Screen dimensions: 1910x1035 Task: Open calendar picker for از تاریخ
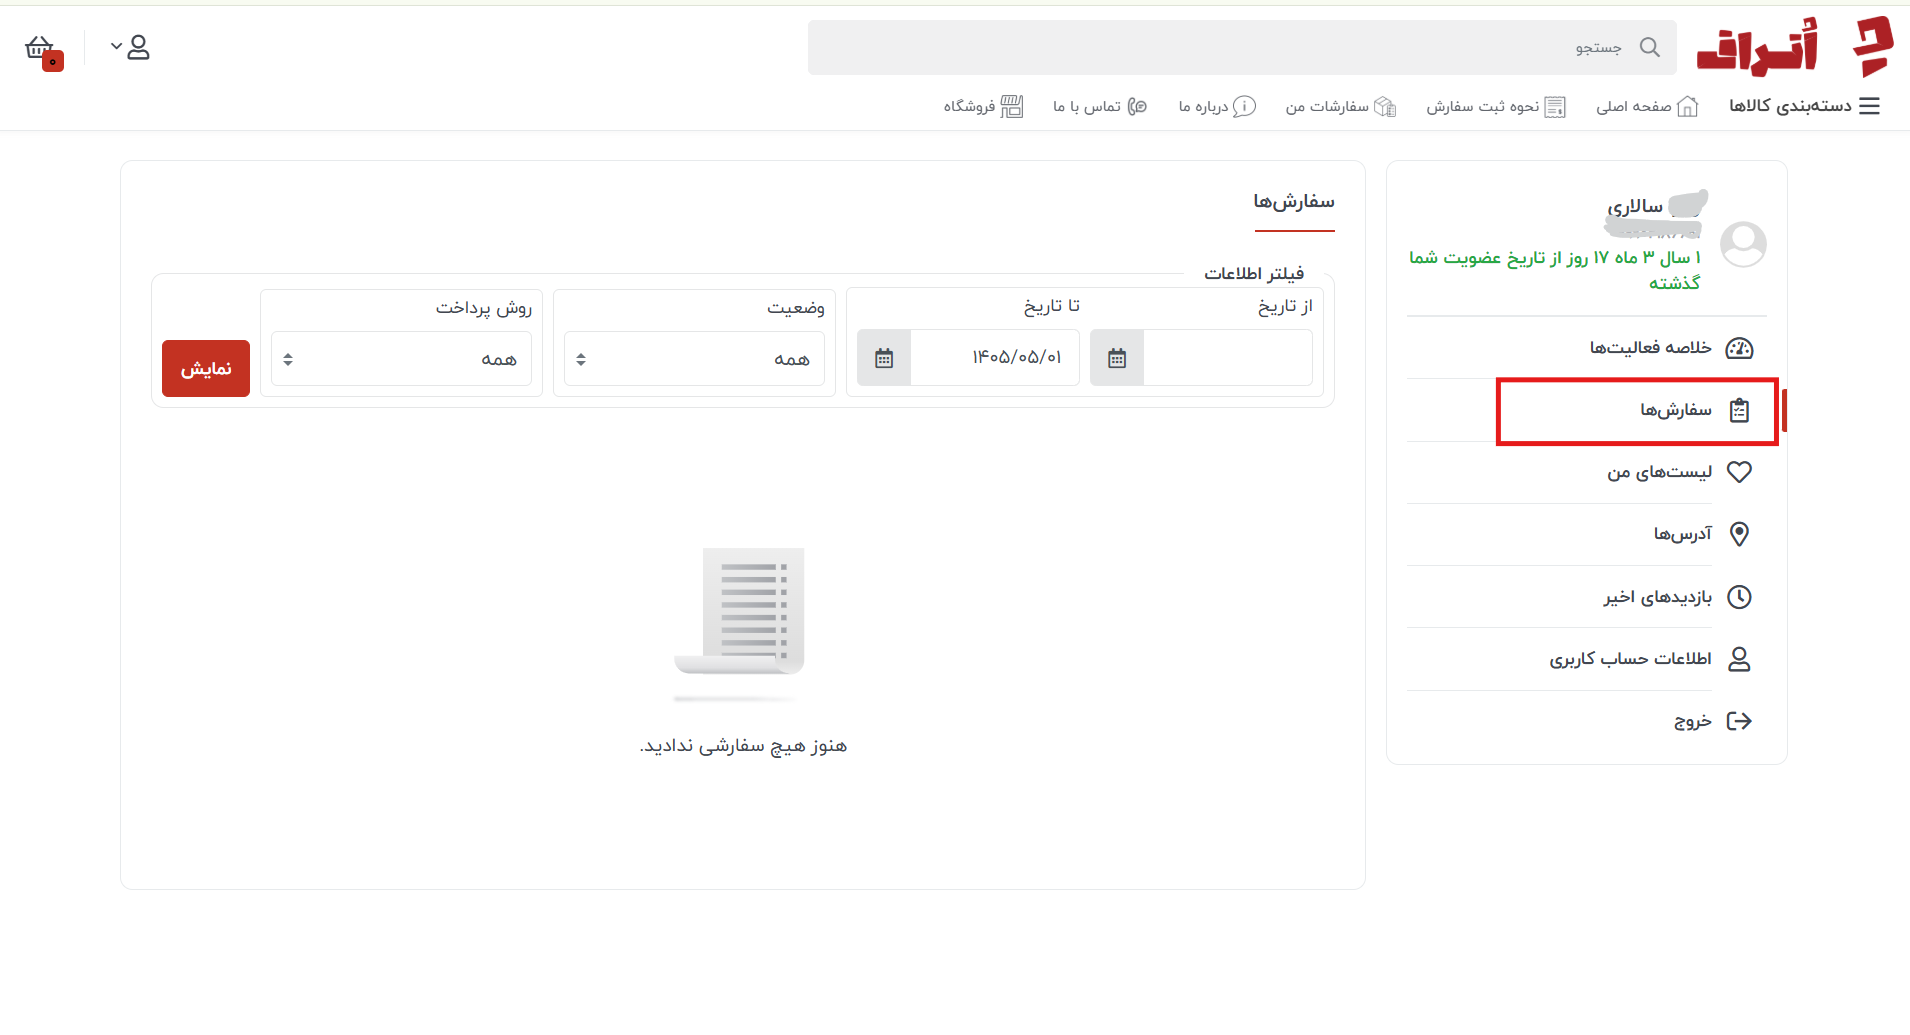1117,358
